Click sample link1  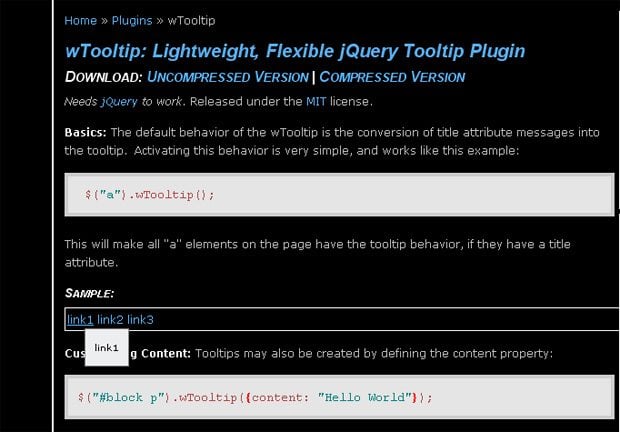80,319
